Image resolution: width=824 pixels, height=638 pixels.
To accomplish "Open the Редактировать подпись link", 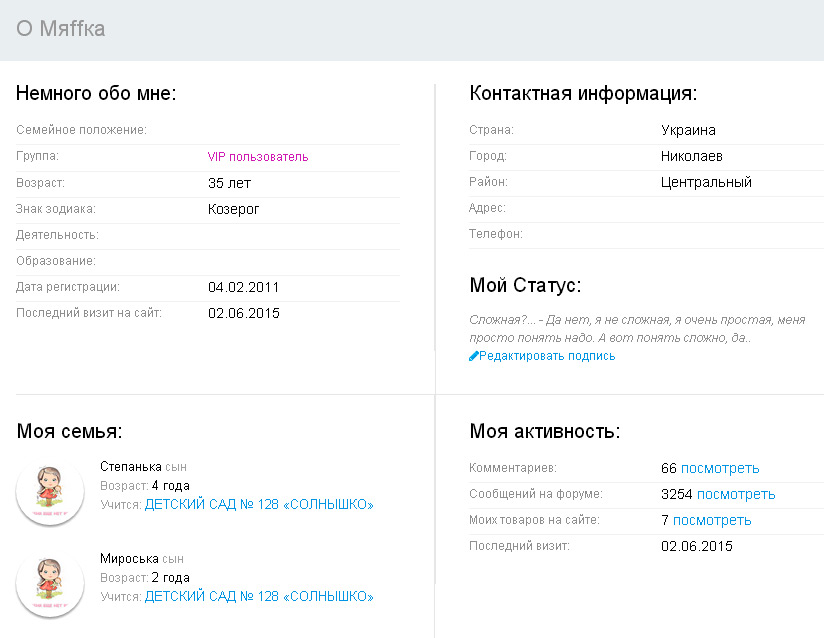I will pyautogui.click(x=547, y=356).
